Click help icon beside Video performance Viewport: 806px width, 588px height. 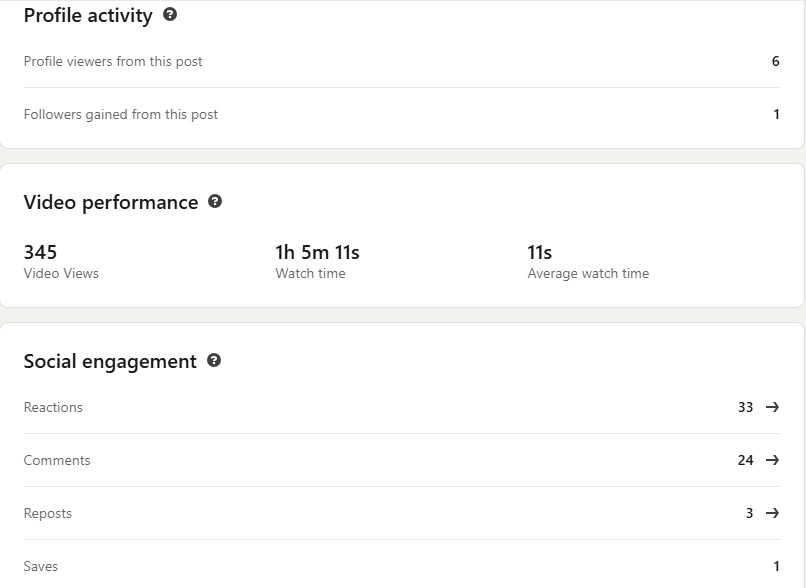[x=215, y=202]
